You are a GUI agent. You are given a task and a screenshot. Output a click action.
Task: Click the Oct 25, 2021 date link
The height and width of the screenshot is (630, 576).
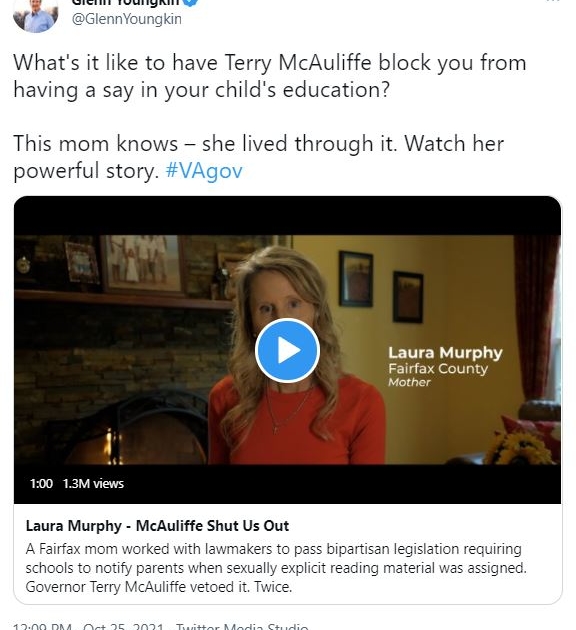[x=123, y=626]
